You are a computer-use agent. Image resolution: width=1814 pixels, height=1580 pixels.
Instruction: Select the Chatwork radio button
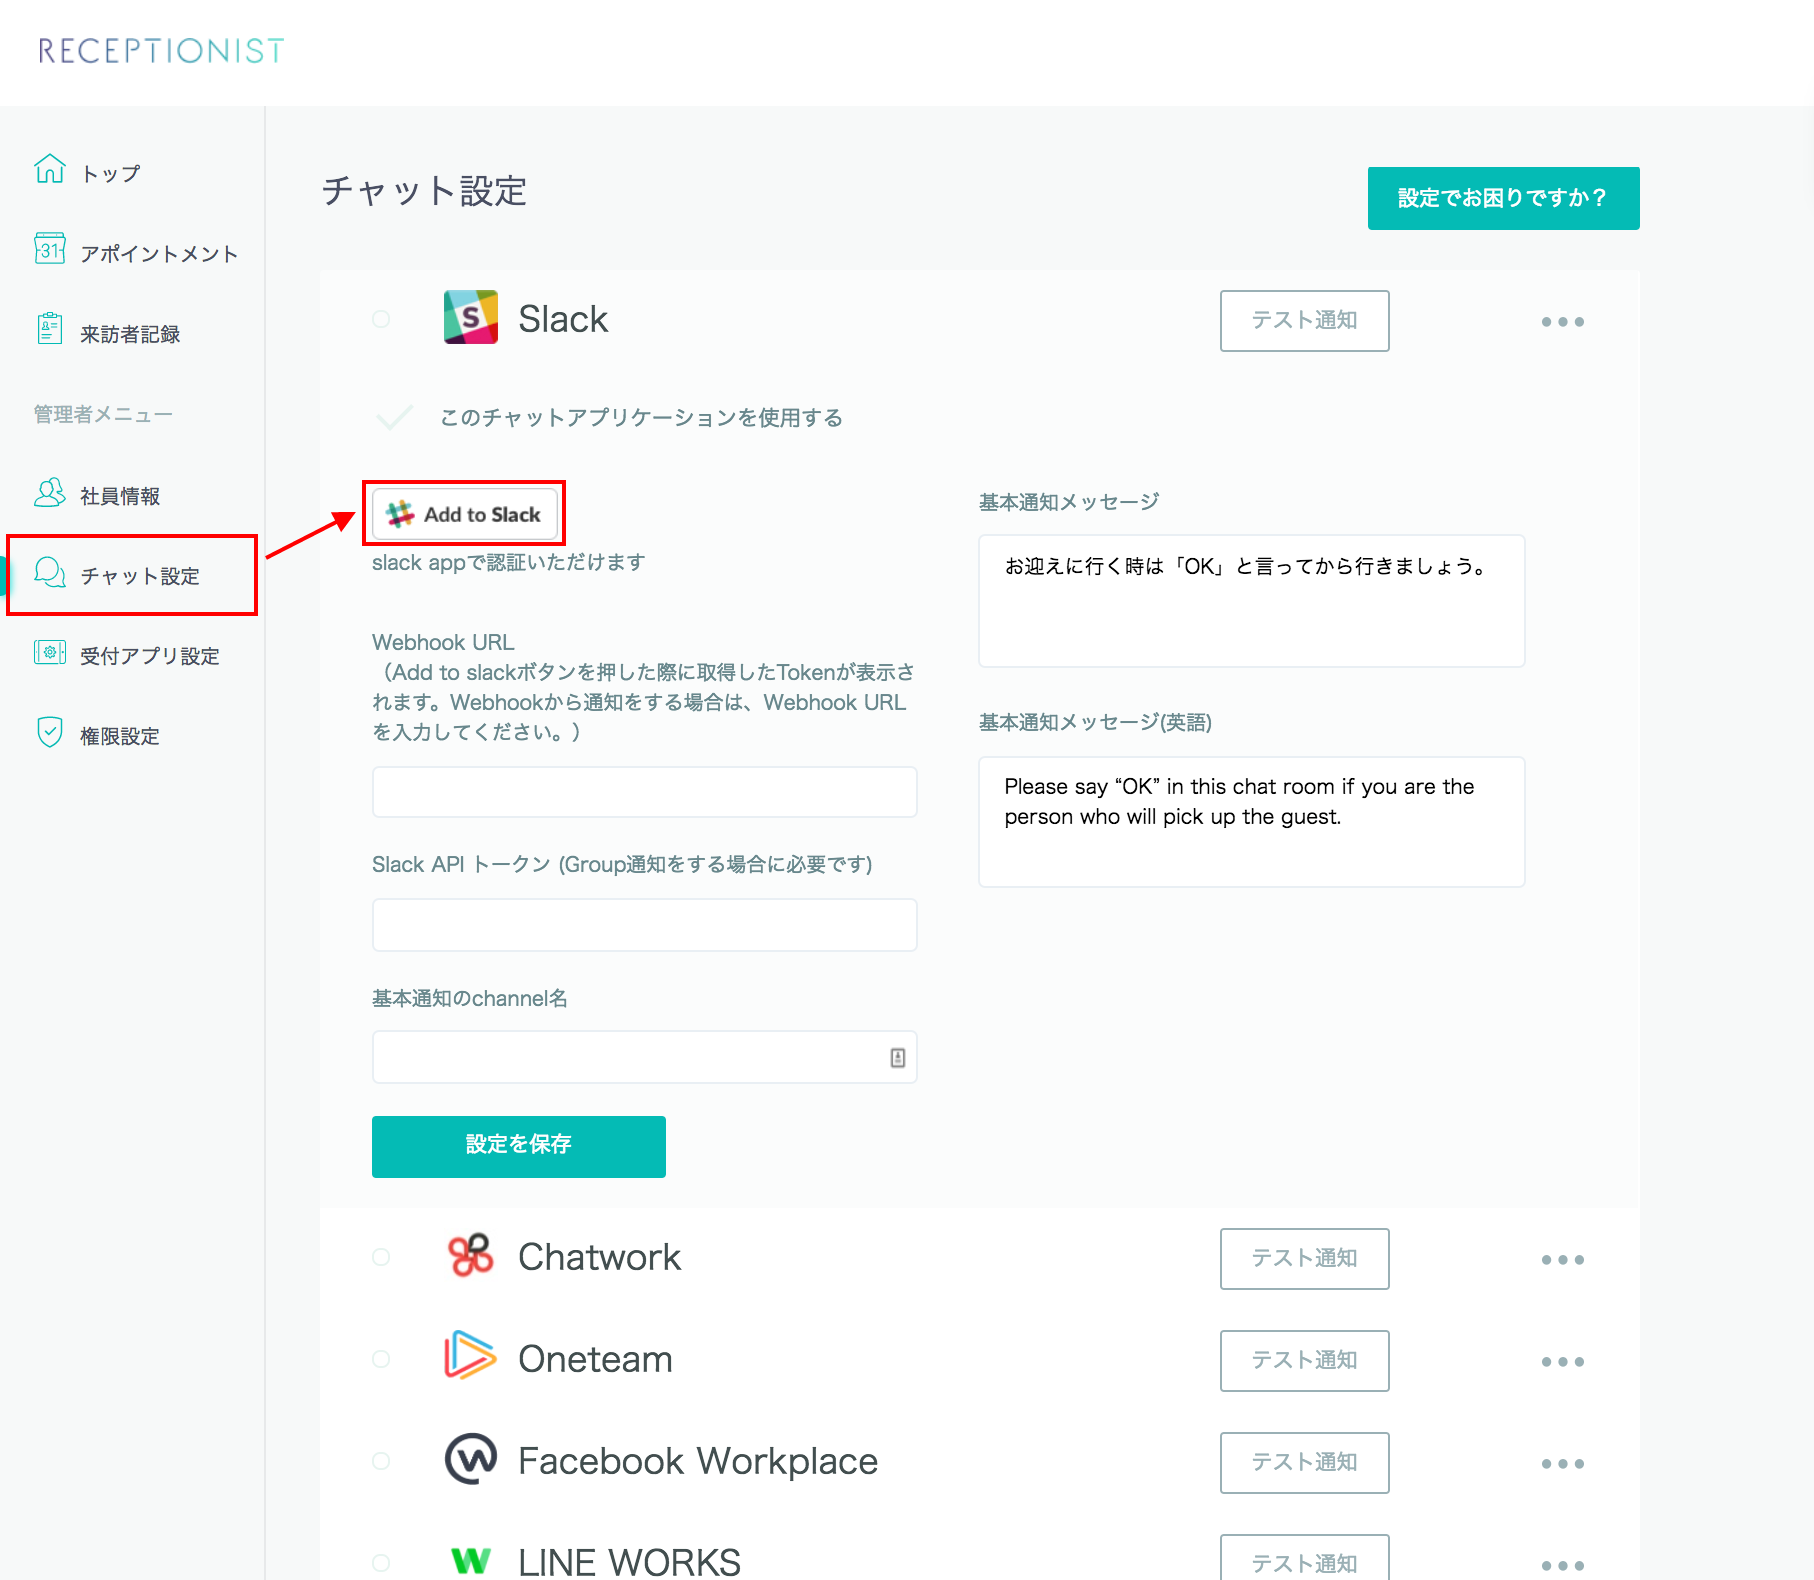point(381,1257)
